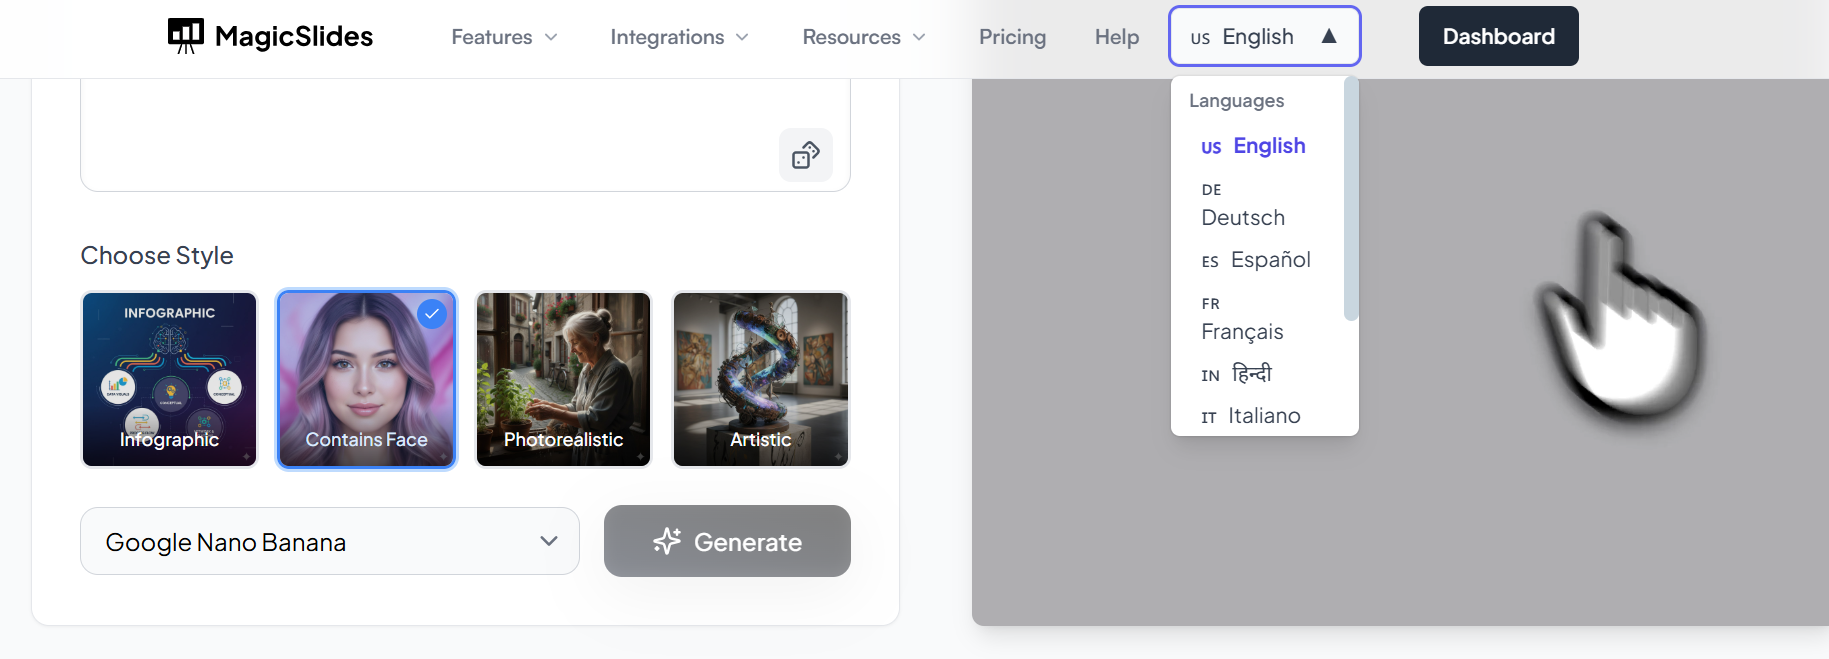The width and height of the screenshot is (1829, 659).
Task: Switch language to Español
Action: 1269,260
